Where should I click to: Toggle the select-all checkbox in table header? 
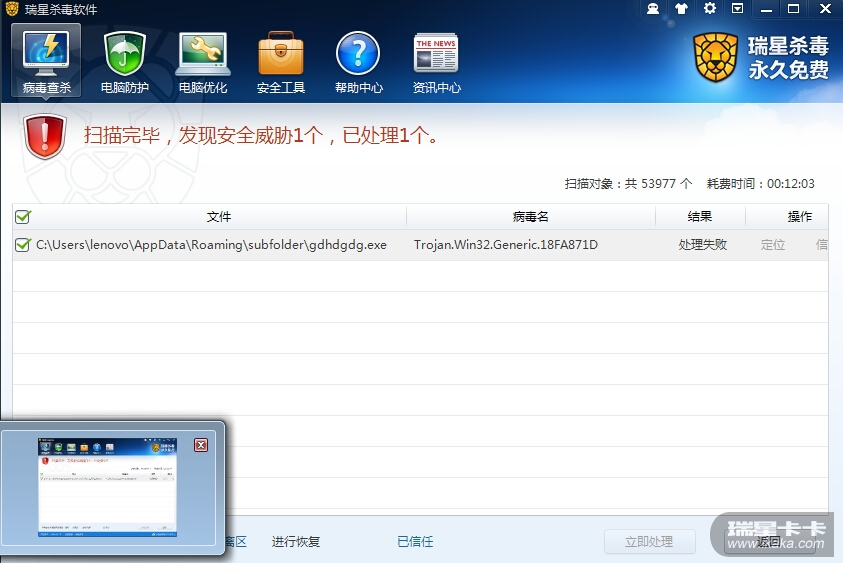coord(23,217)
